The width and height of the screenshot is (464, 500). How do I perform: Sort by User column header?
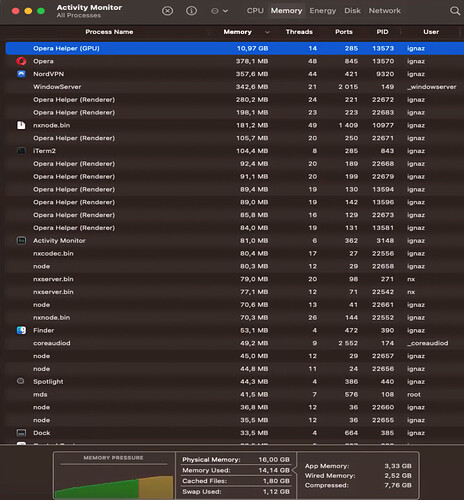(431, 32)
